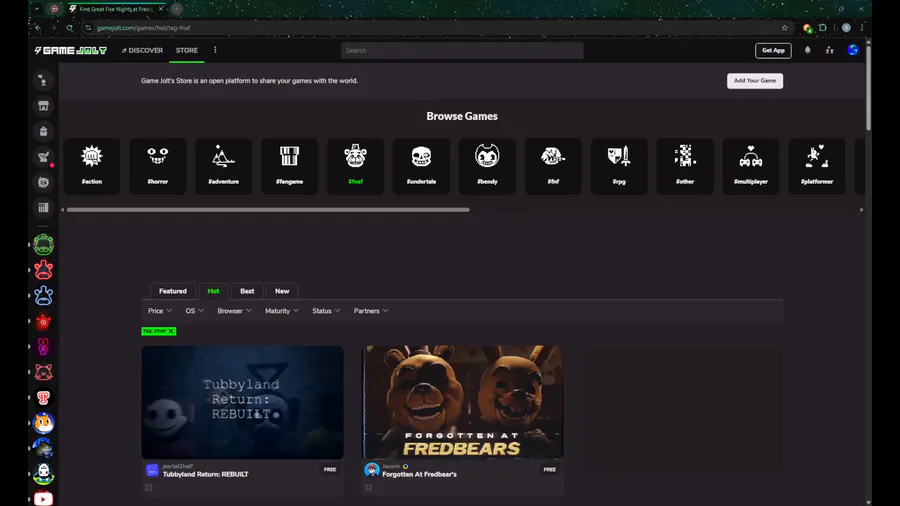Open browser extensions puzzle icon
The width and height of the screenshot is (900, 506).
823,28
